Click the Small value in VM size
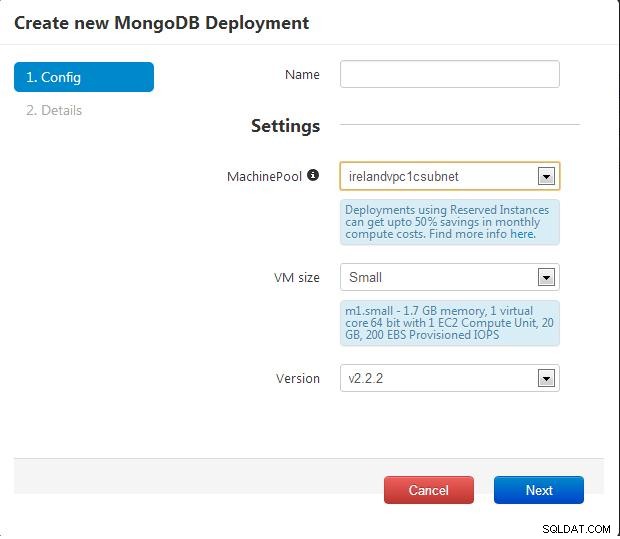 (x=365, y=277)
